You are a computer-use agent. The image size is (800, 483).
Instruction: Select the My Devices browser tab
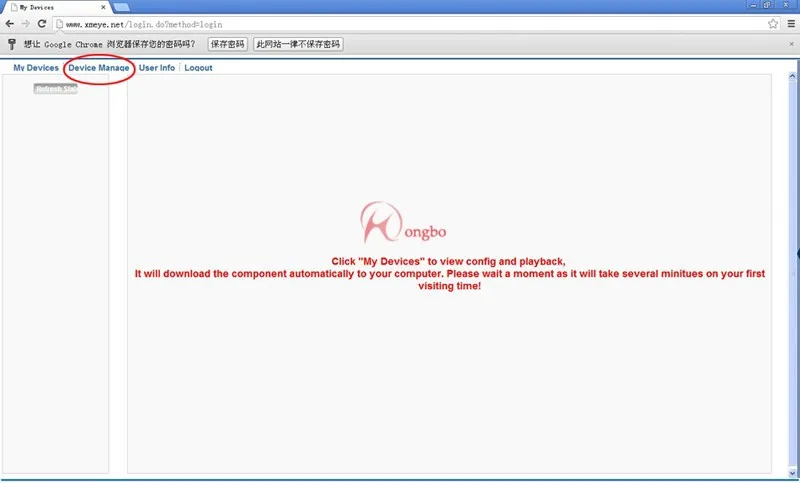[56, 7]
